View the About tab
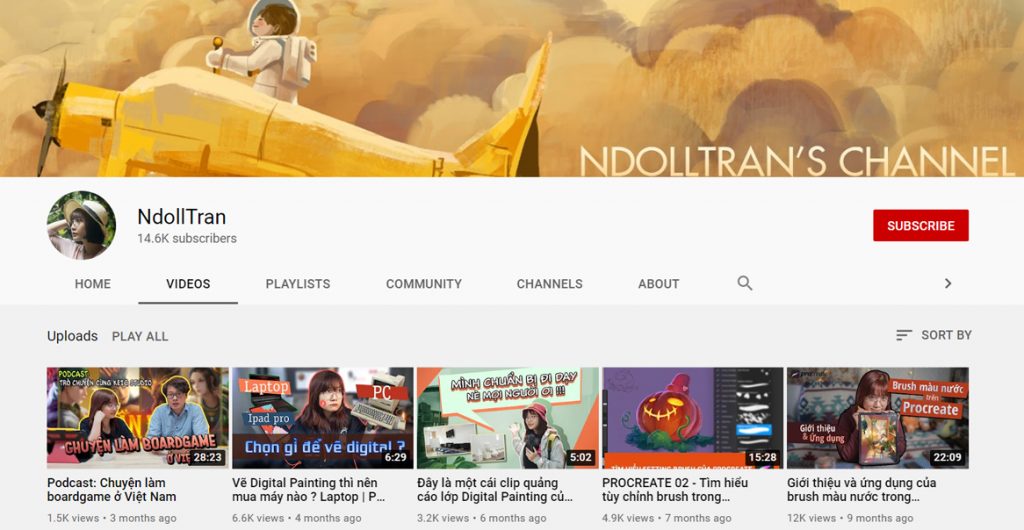The width and height of the screenshot is (1024, 530). (658, 284)
